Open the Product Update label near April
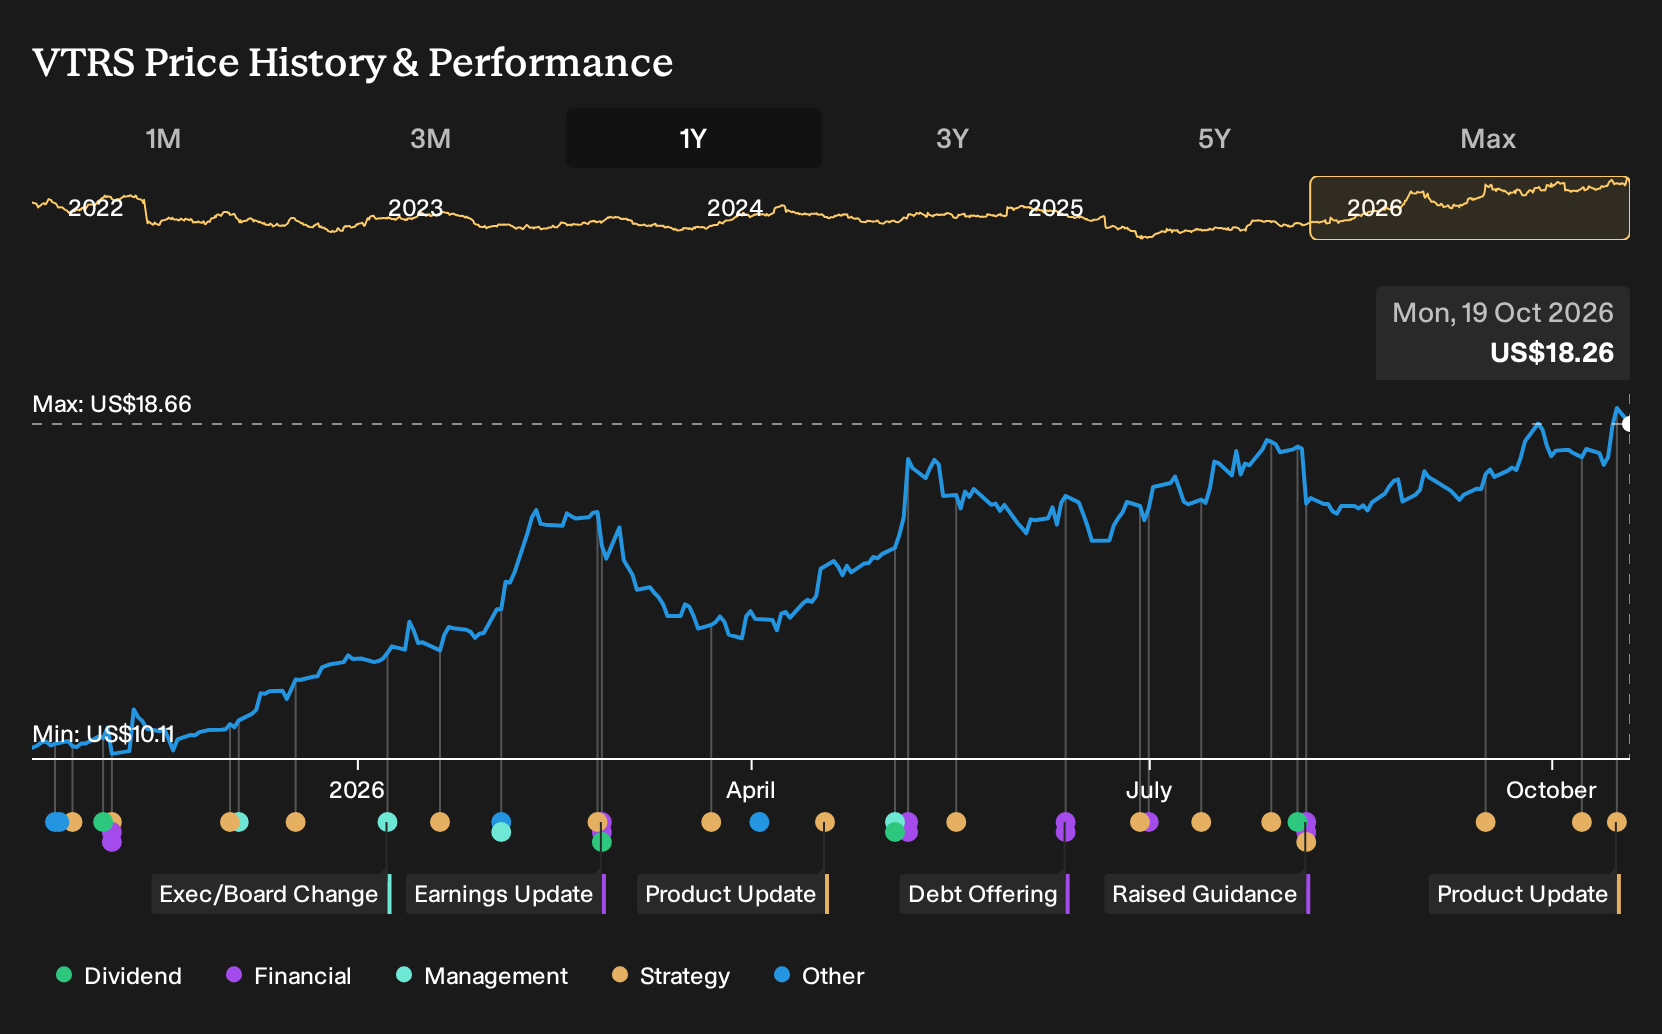 click(x=733, y=894)
